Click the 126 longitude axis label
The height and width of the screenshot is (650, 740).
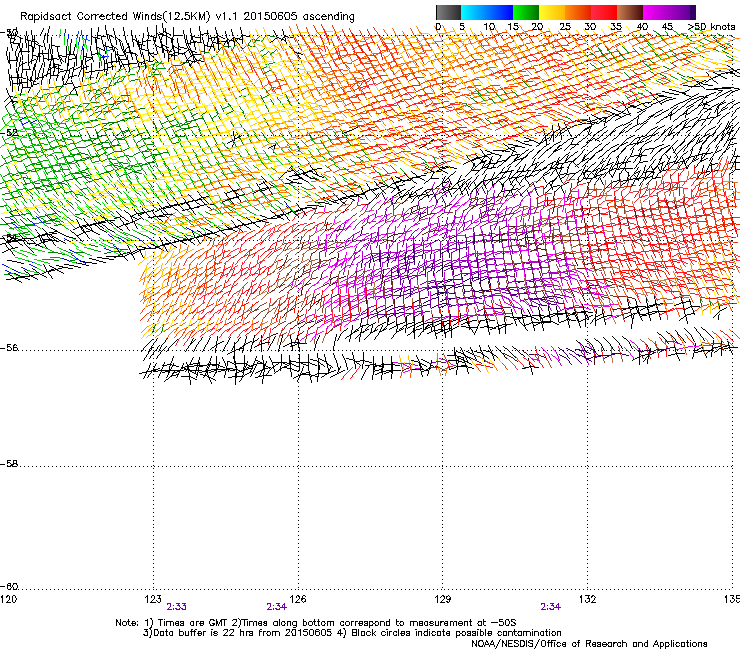tap(298, 599)
